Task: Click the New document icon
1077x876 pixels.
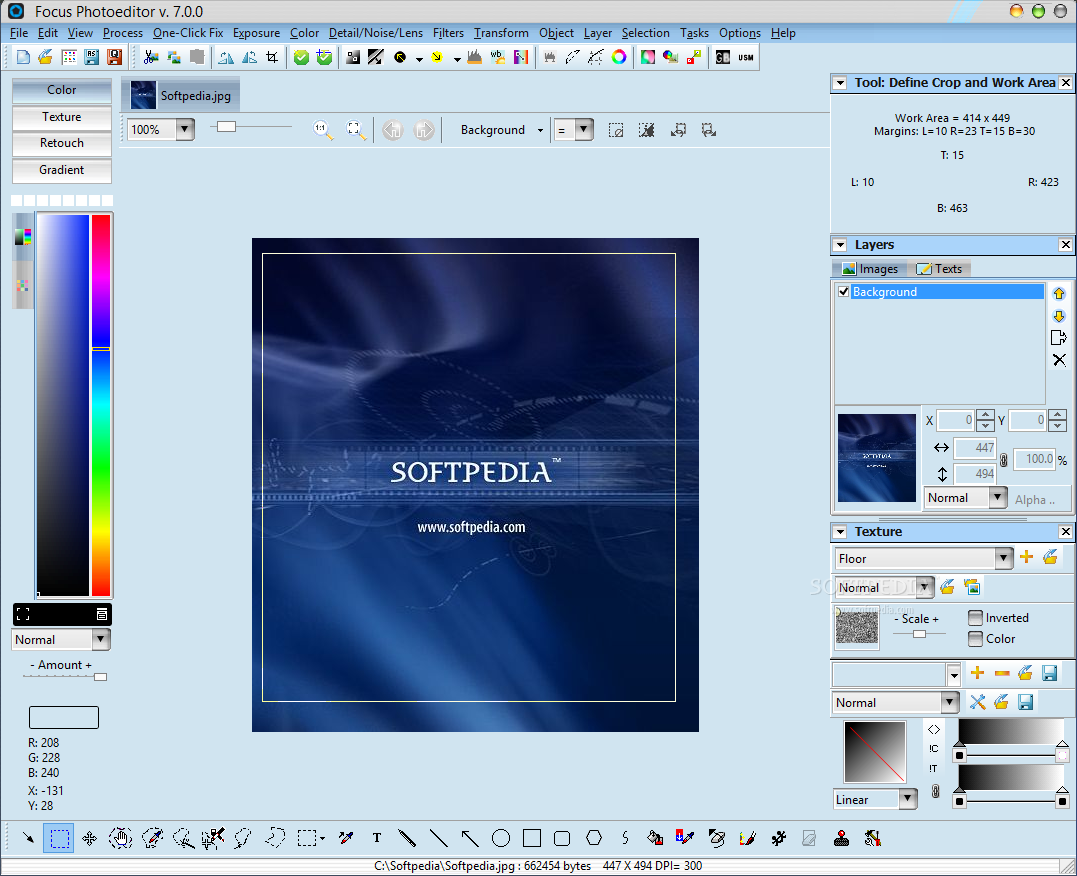Action: tap(23, 57)
